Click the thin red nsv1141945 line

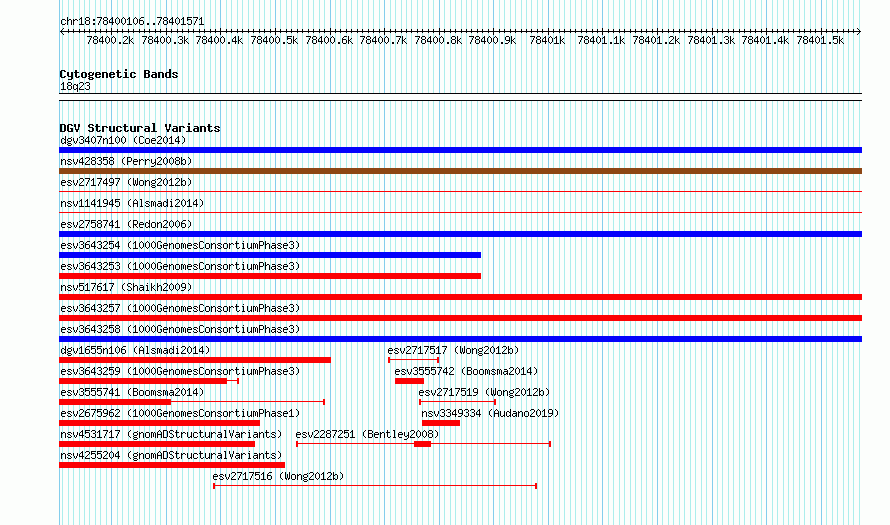tap(460, 213)
